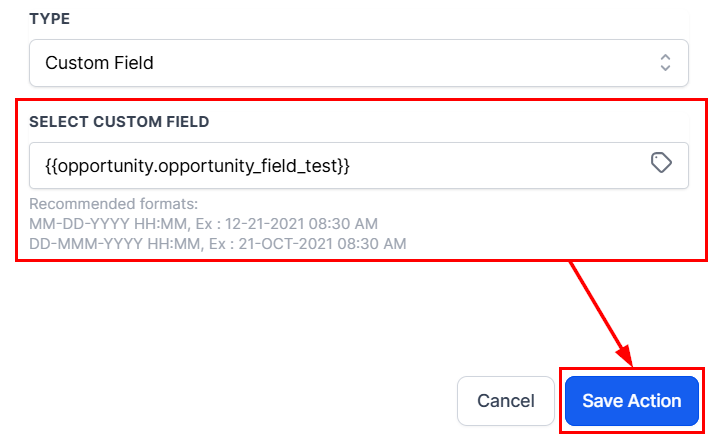This screenshot has width=719, height=446.
Task: Open the Custom Field type dropdown
Action: [x=359, y=63]
